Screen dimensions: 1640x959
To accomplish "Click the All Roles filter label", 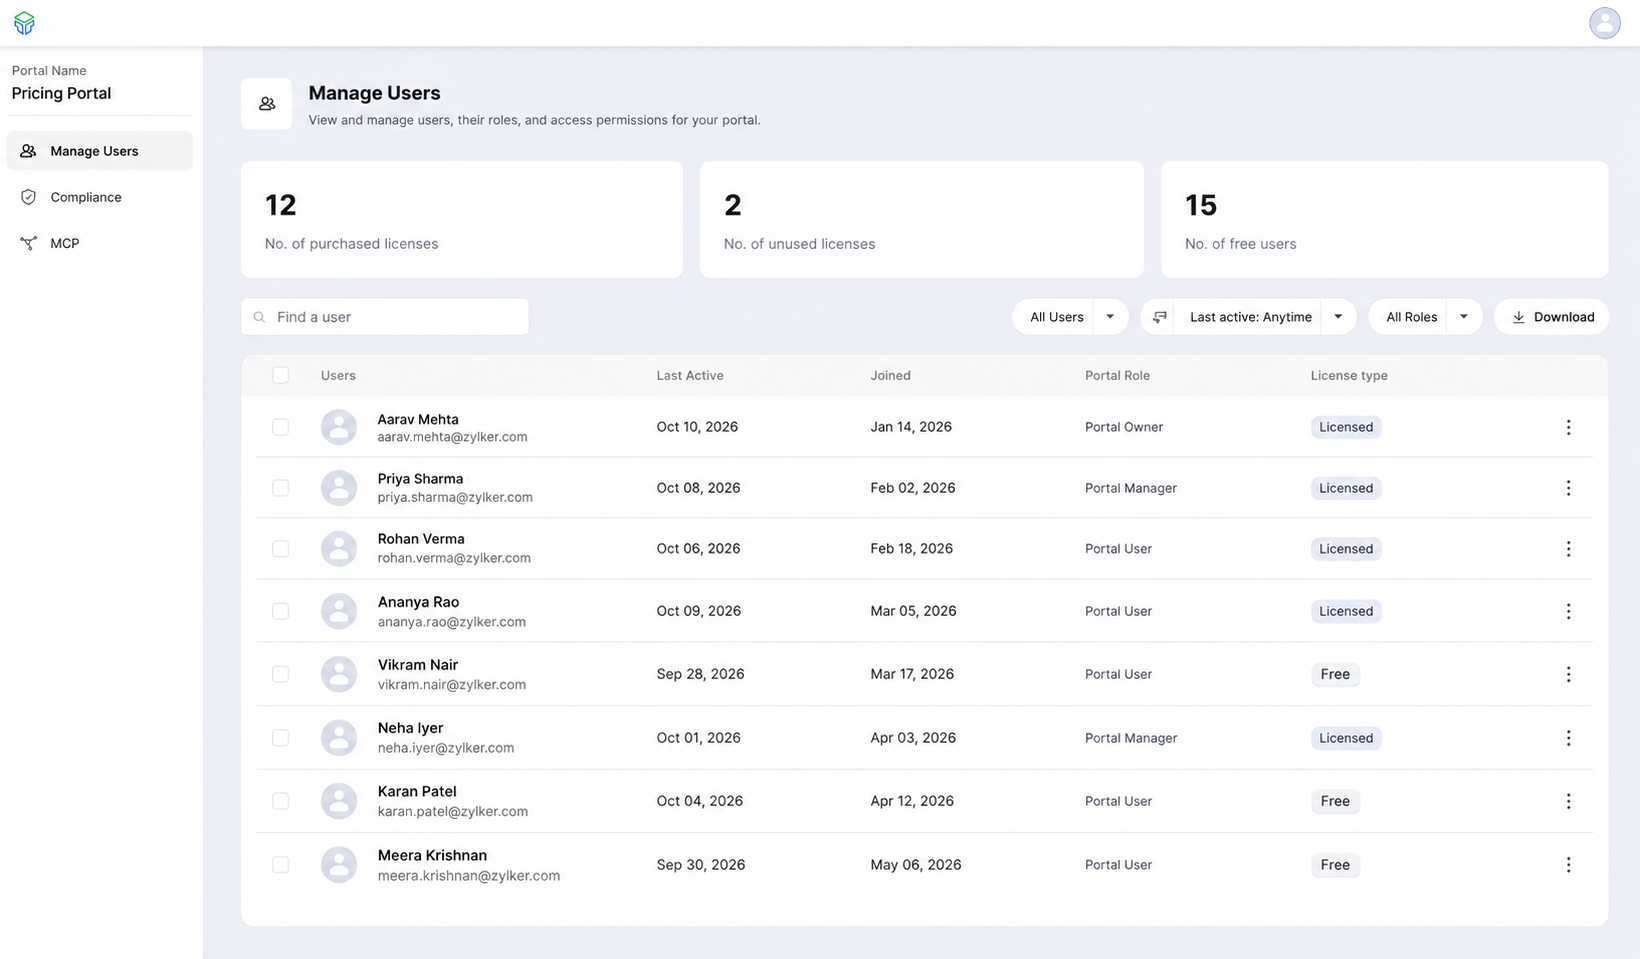I will (1412, 317).
